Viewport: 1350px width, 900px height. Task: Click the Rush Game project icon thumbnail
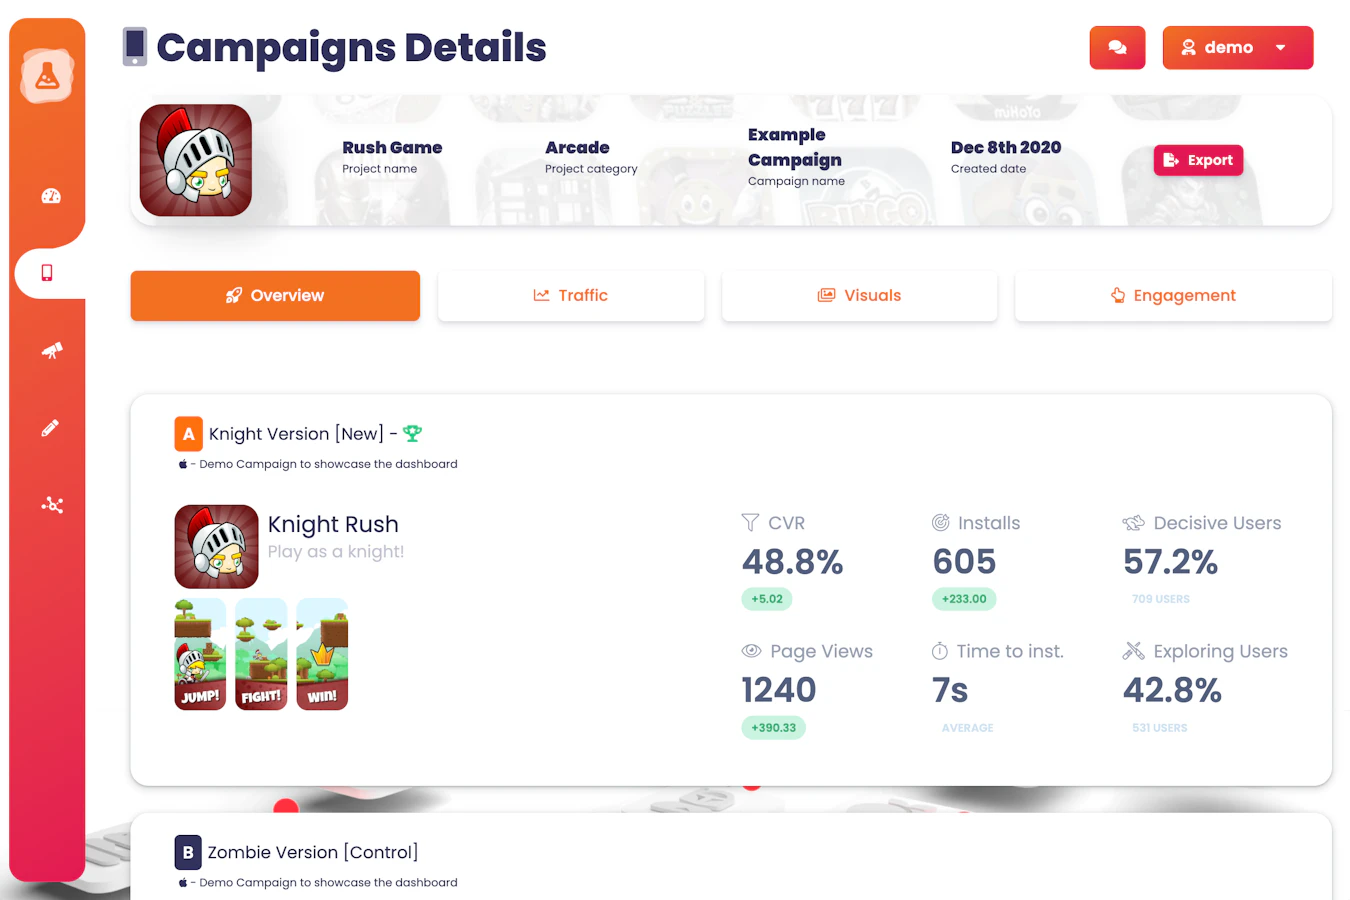click(x=196, y=160)
